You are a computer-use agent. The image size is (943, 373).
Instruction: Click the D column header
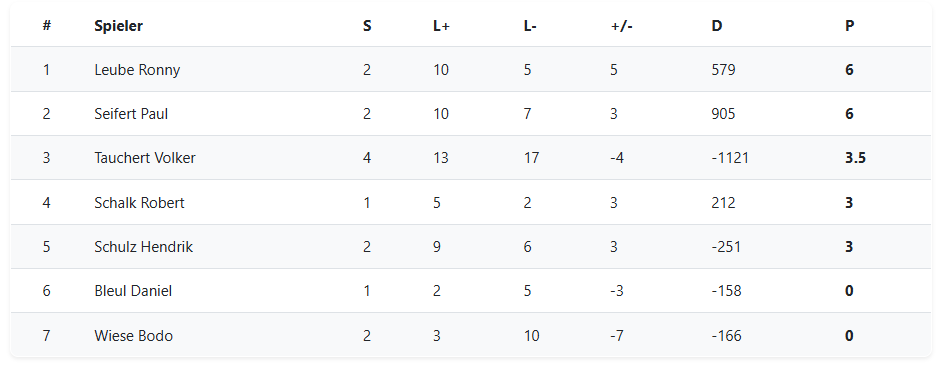(x=716, y=26)
